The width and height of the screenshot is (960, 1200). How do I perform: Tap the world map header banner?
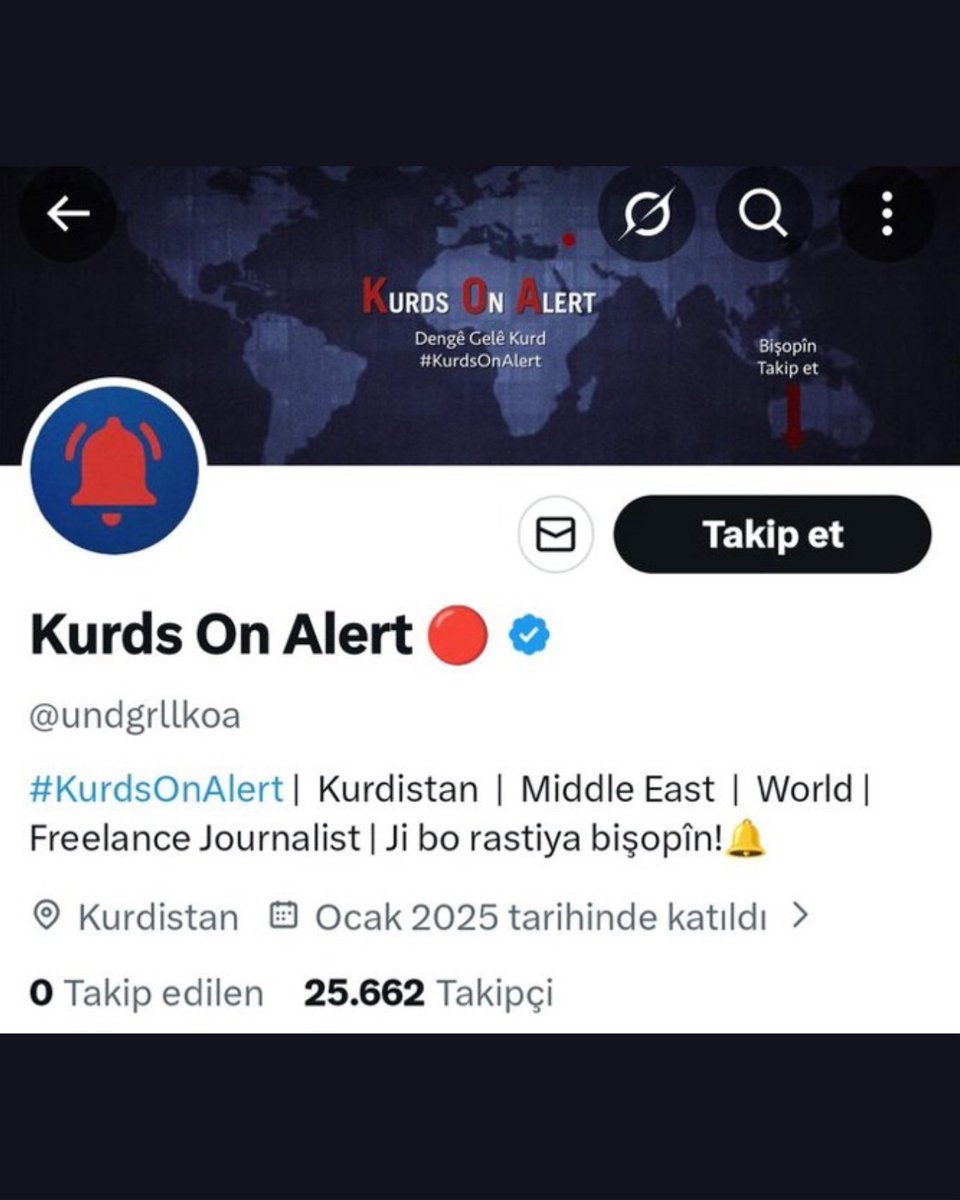tap(480, 316)
